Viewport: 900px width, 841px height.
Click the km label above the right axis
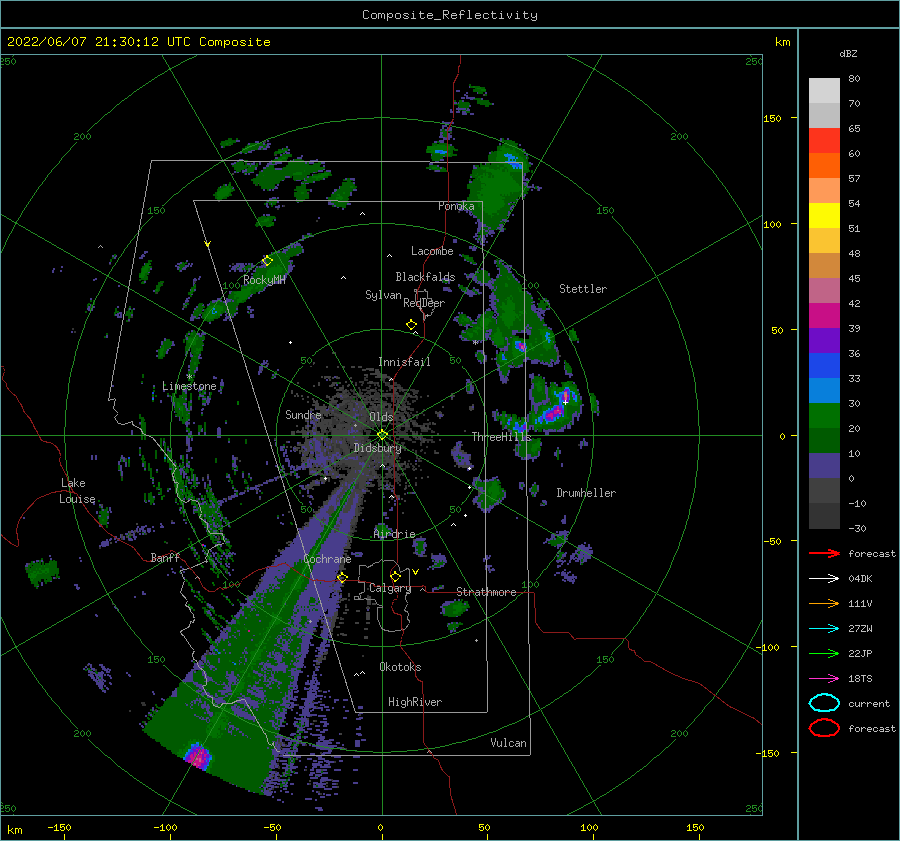[x=782, y=42]
